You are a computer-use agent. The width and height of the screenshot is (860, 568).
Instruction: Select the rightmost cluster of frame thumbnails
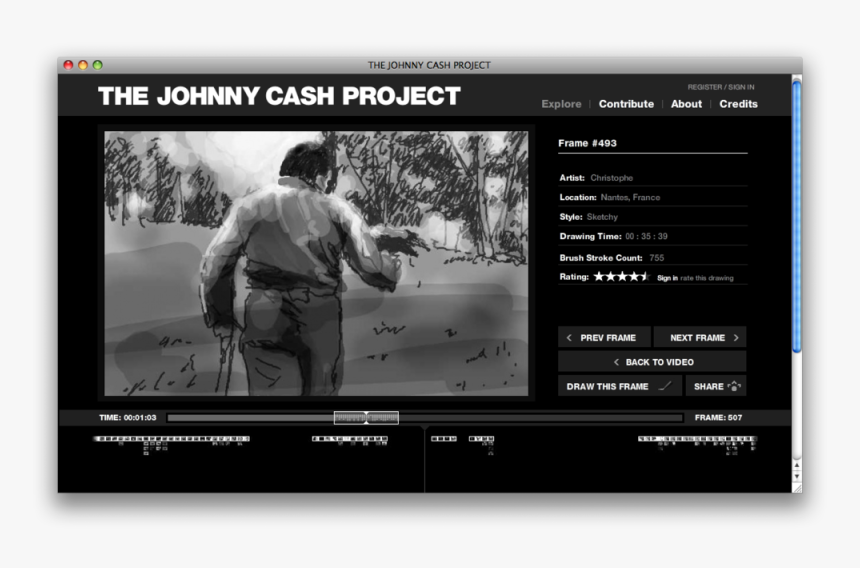click(698, 445)
